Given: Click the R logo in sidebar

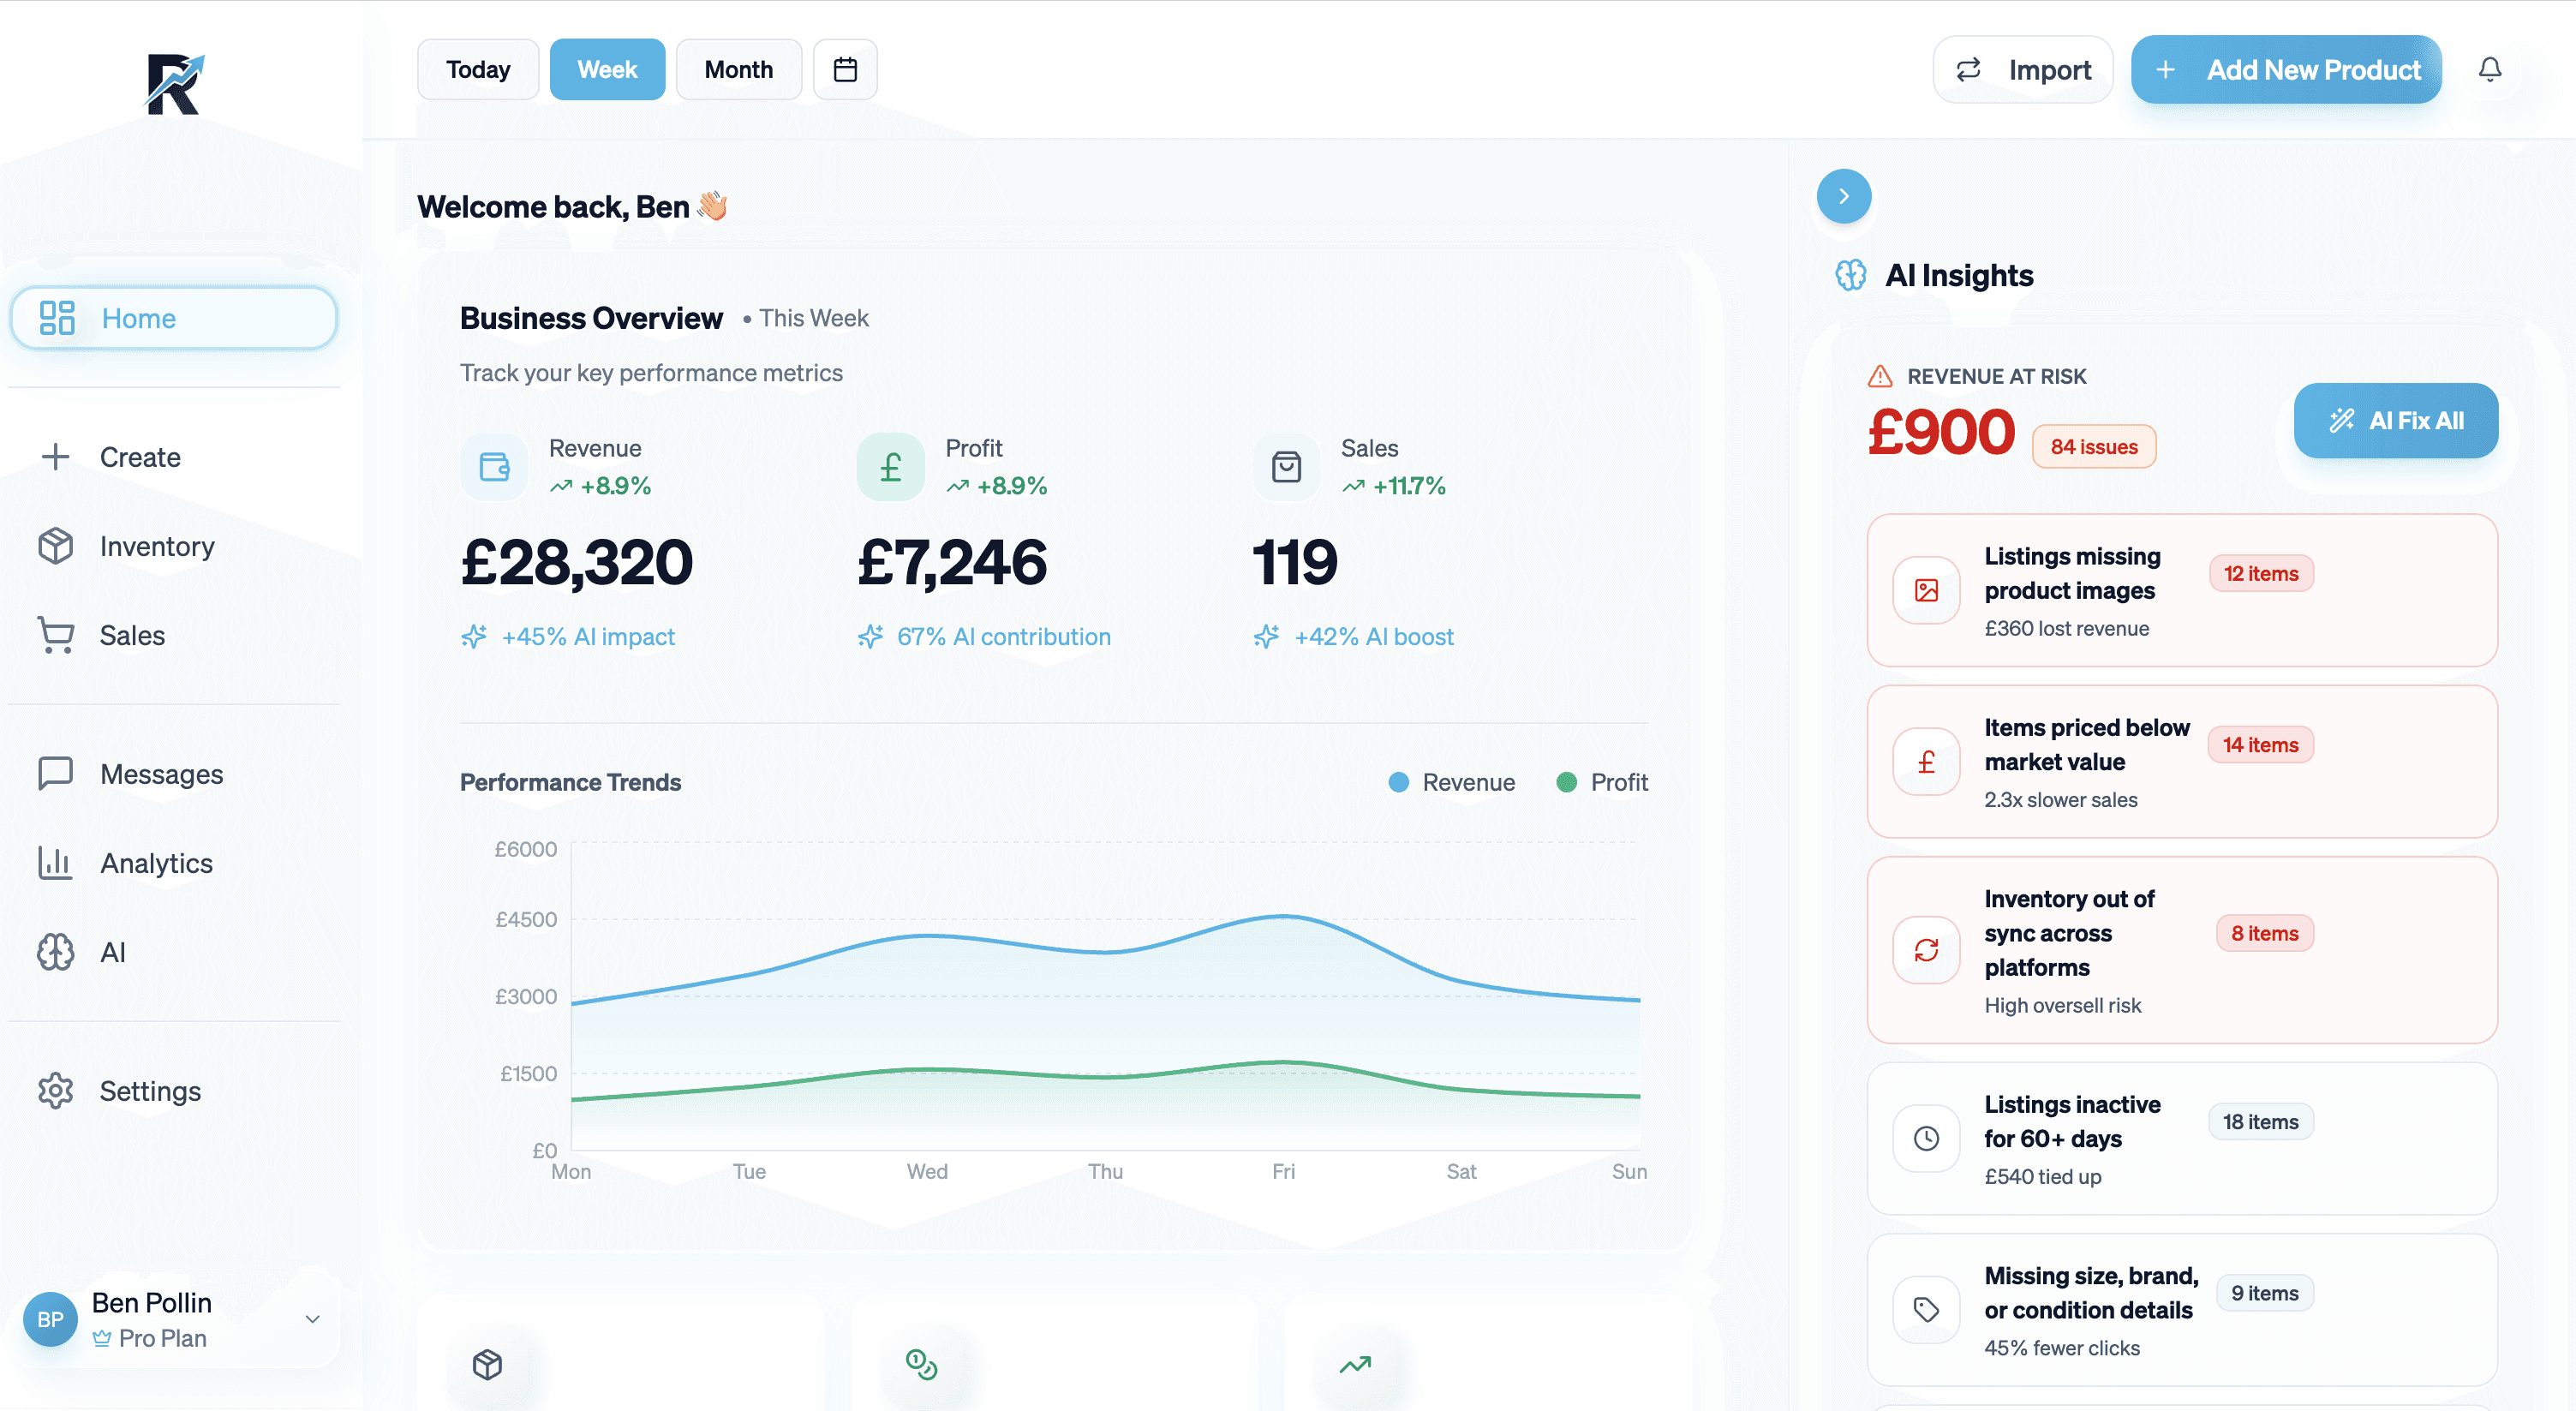Looking at the screenshot, I should click(x=174, y=84).
